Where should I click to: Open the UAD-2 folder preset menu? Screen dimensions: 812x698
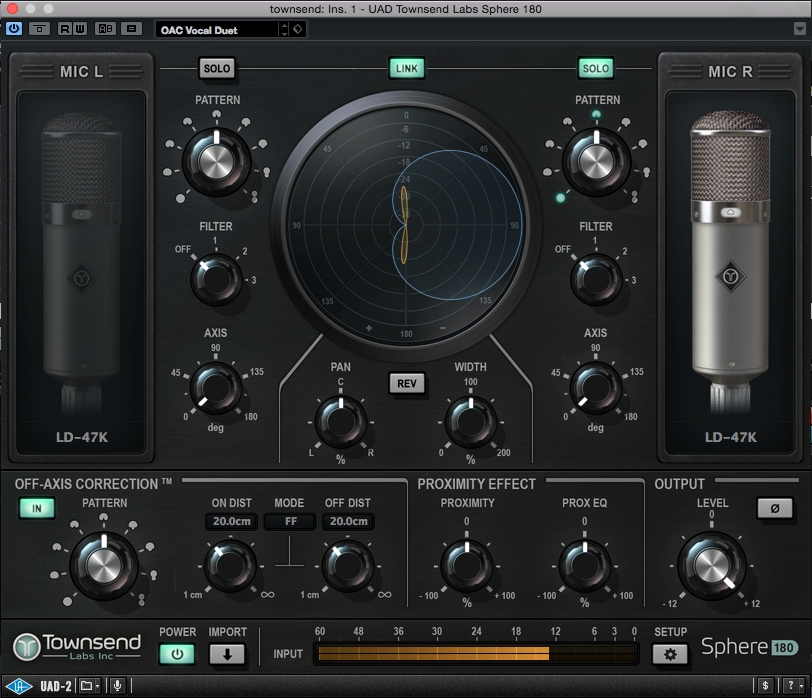point(90,686)
